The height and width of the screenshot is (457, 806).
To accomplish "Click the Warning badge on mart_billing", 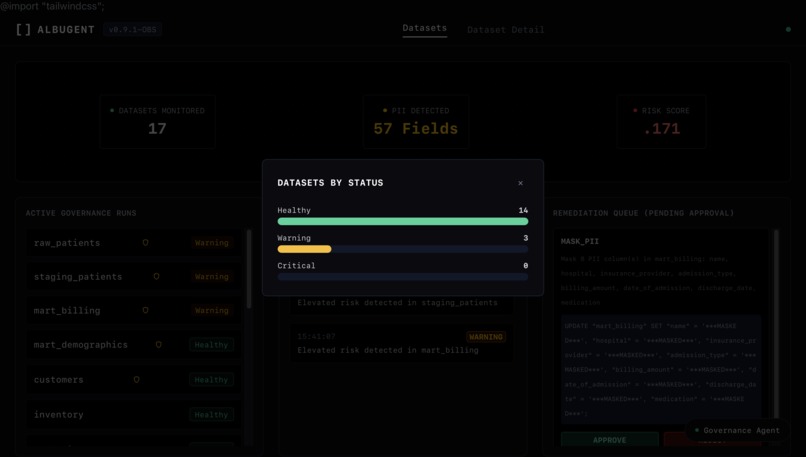I will pyautogui.click(x=211, y=310).
